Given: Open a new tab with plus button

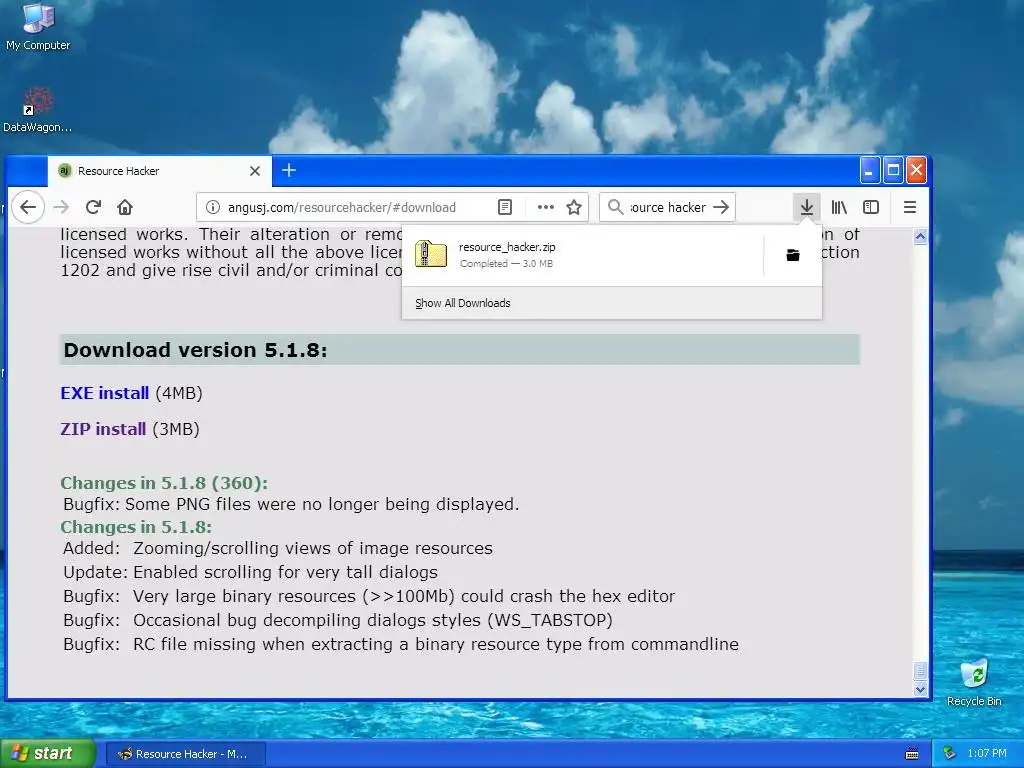Looking at the screenshot, I should (x=289, y=170).
